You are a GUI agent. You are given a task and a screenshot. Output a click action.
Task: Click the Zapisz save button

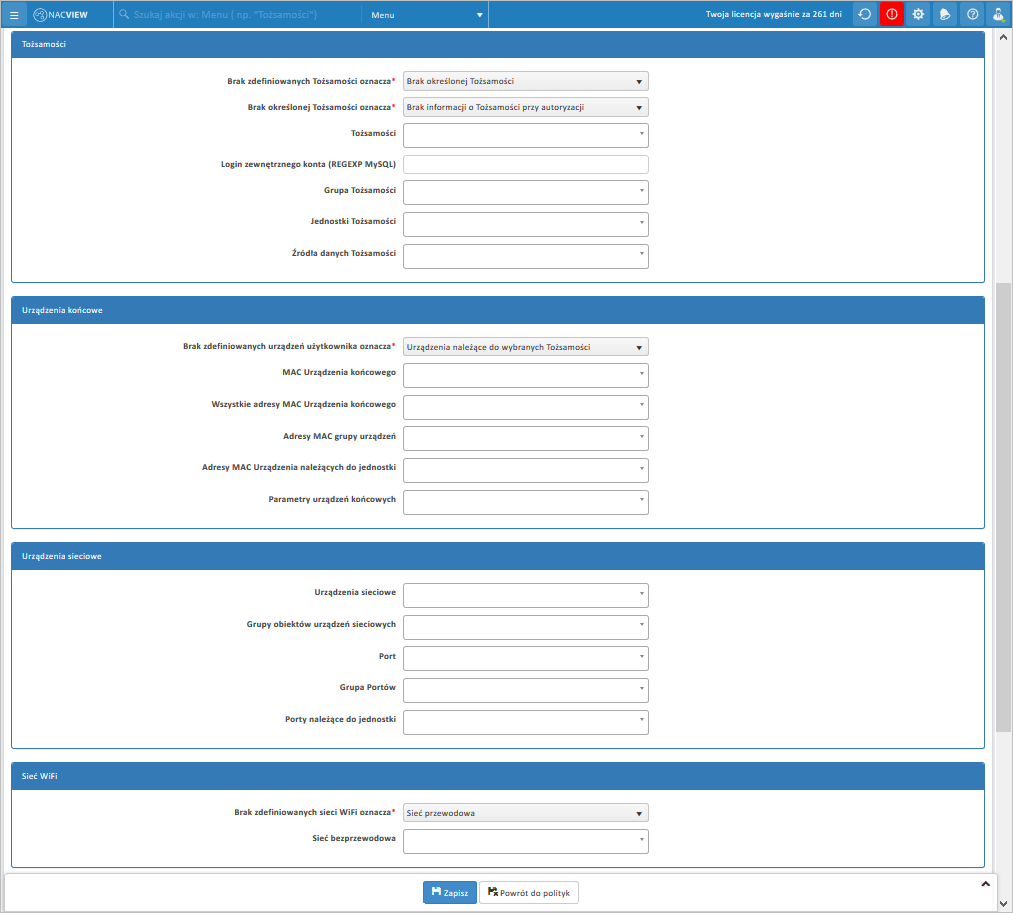[449, 892]
